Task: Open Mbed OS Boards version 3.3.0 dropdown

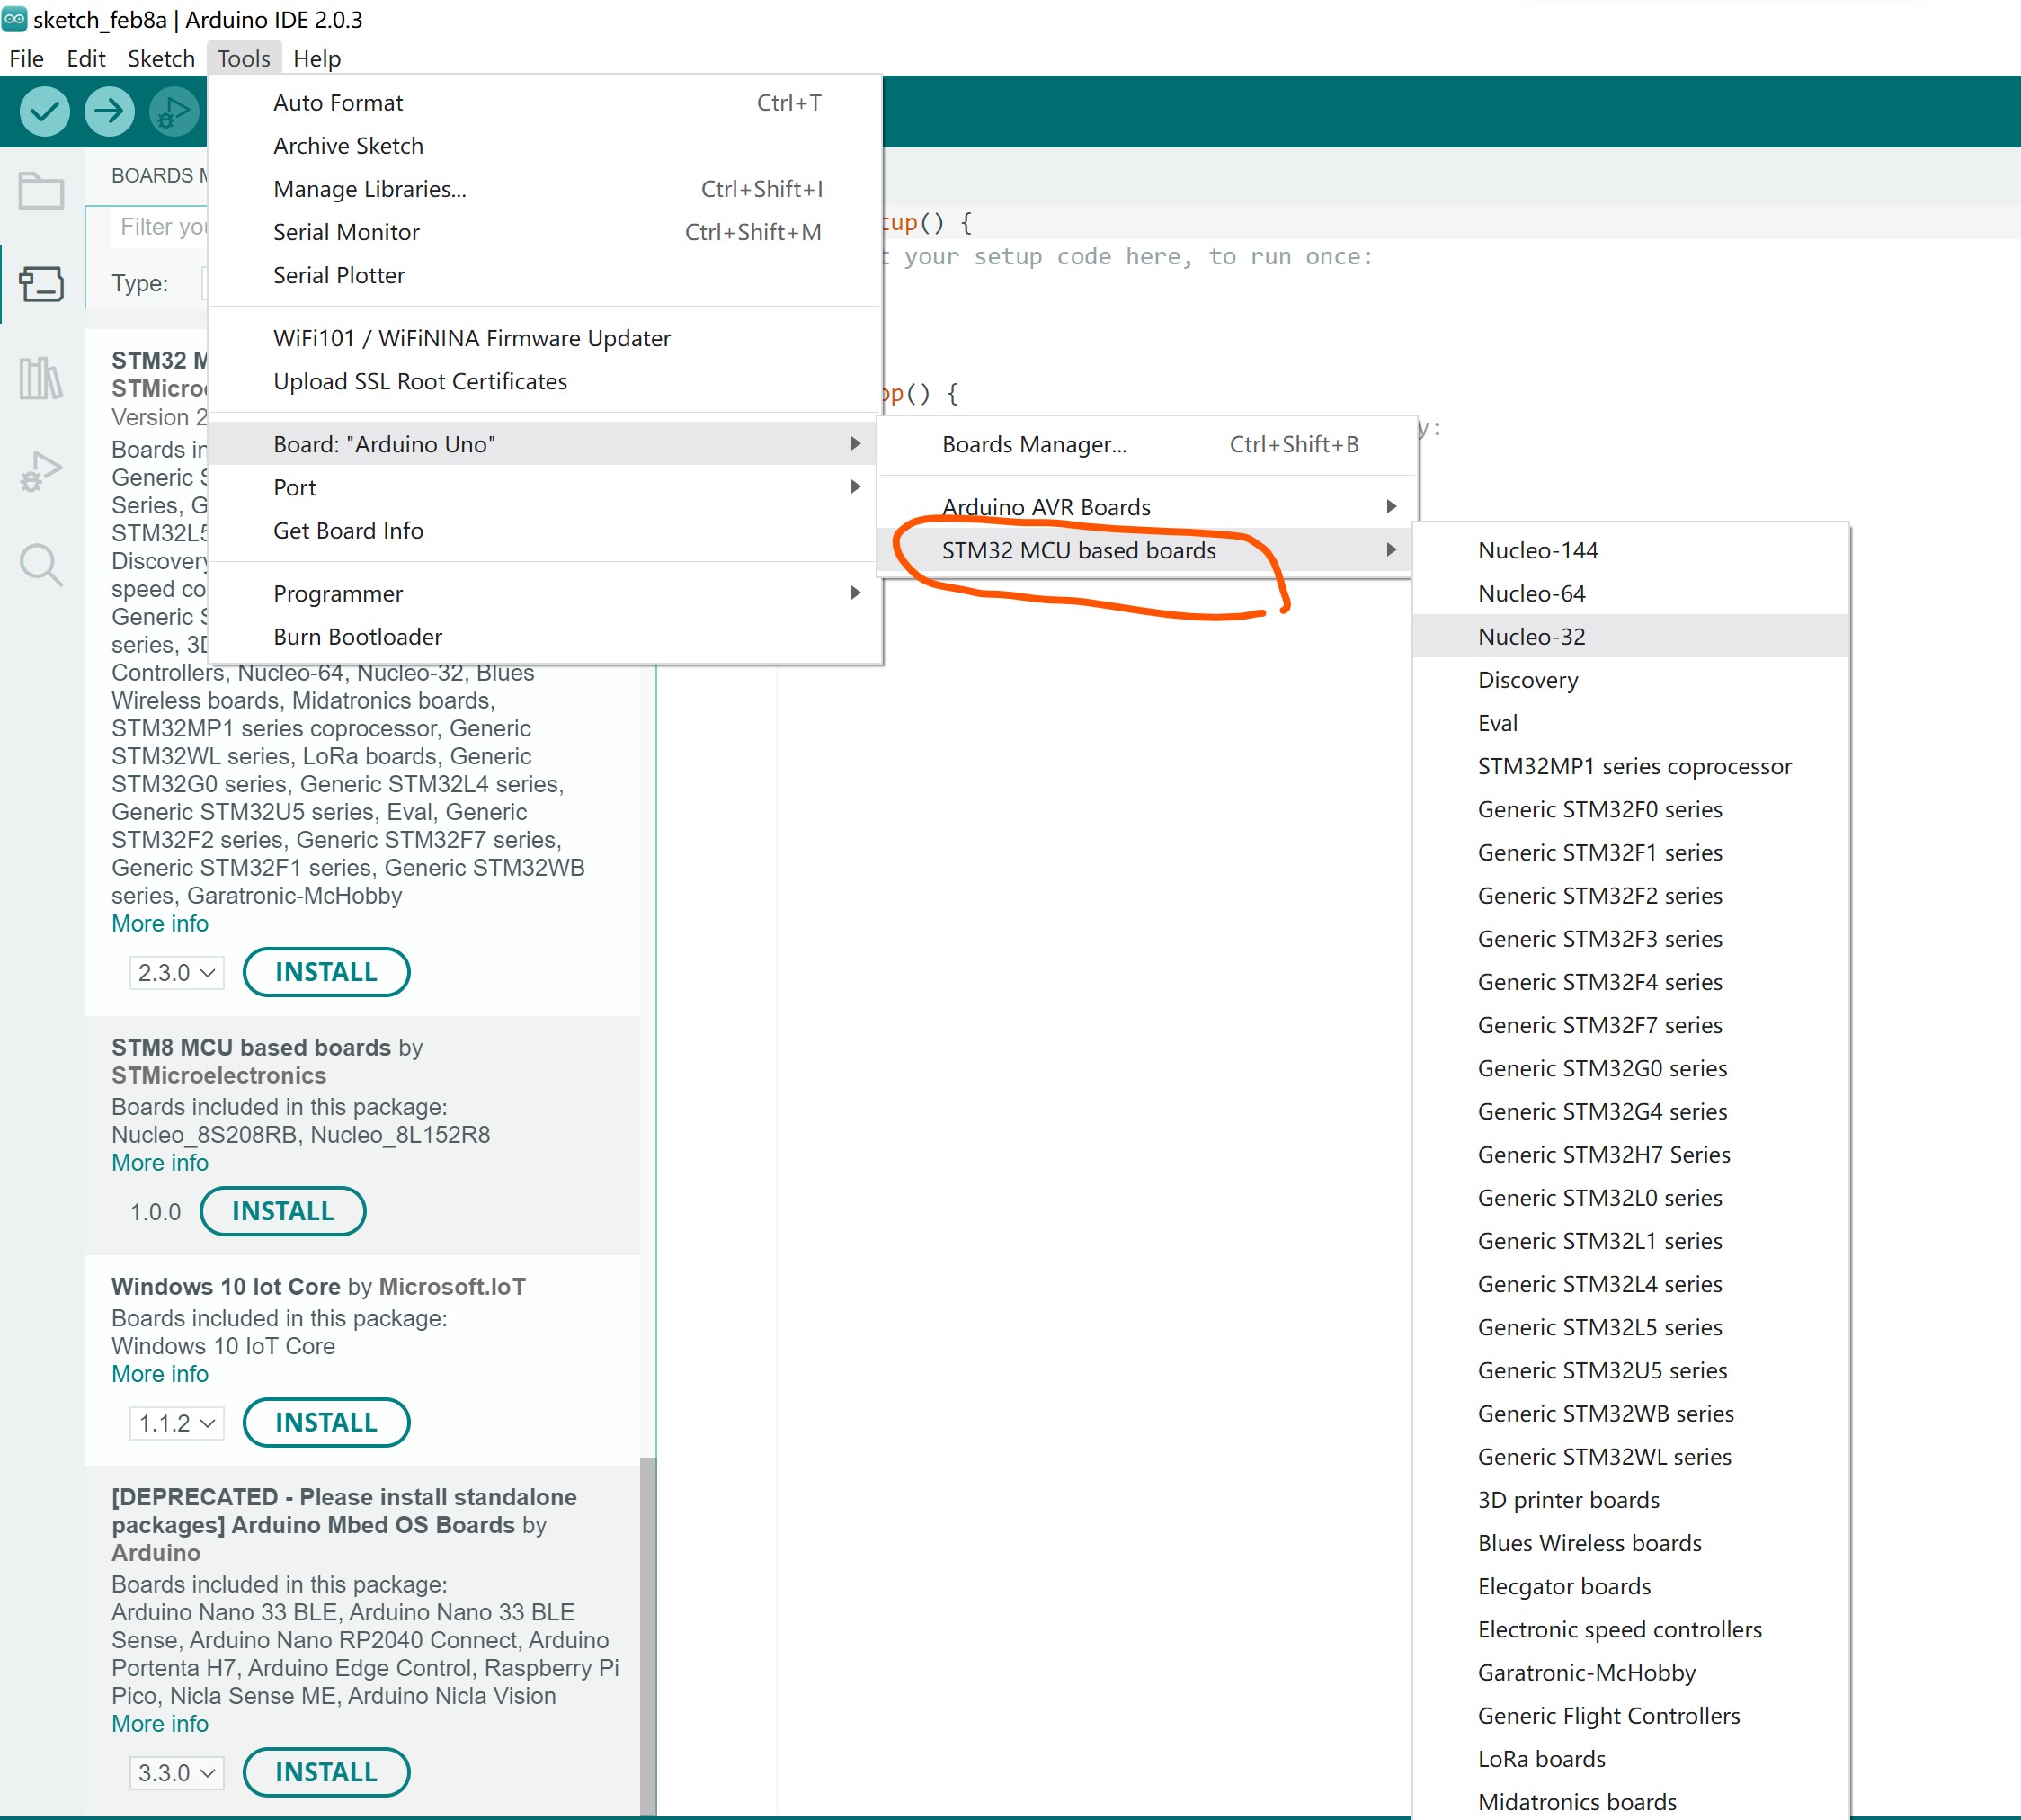Action: click(176, 1772)
